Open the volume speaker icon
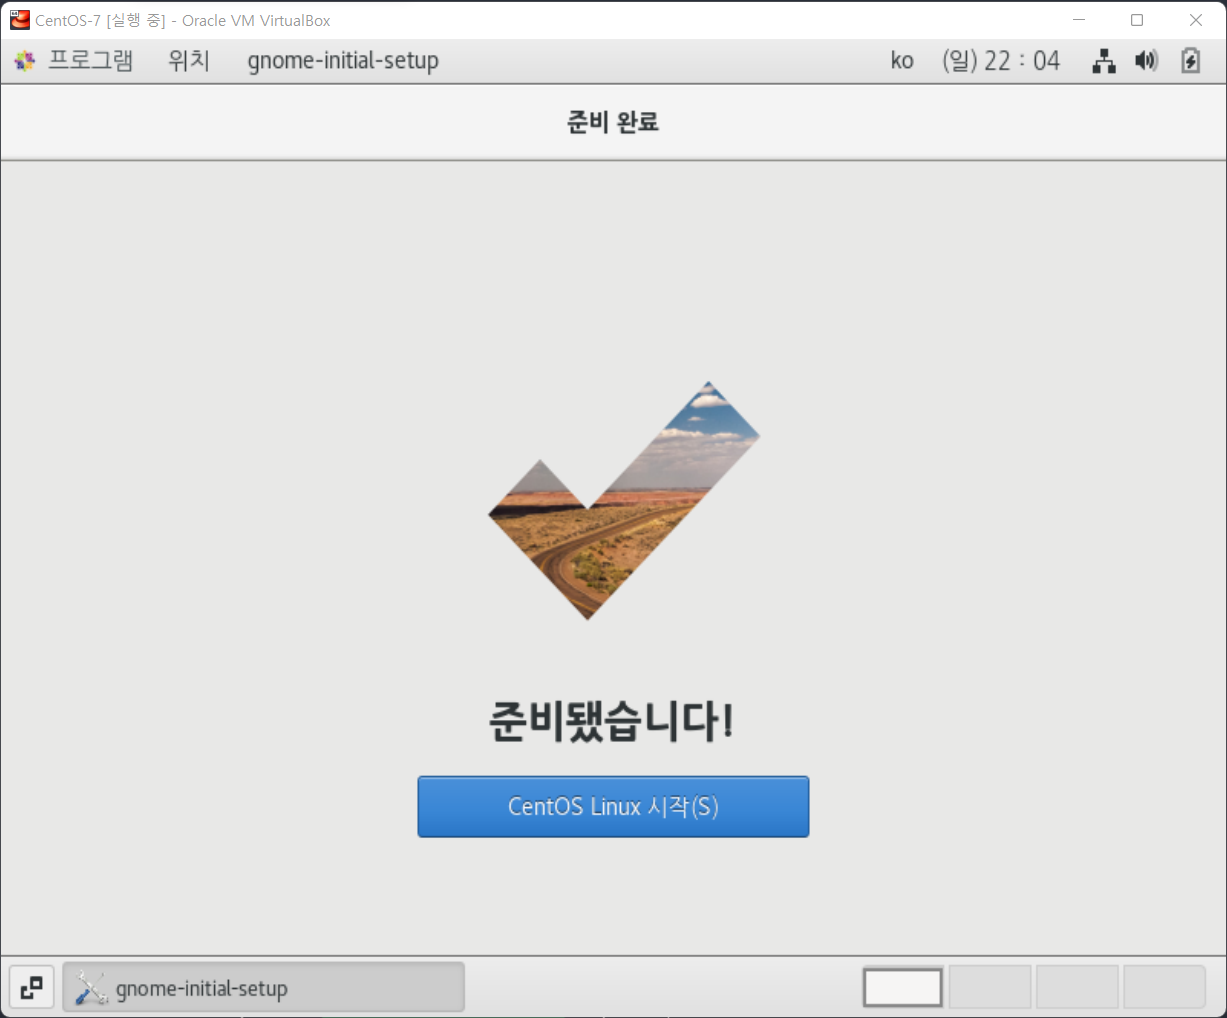 tap(1146, 61)
